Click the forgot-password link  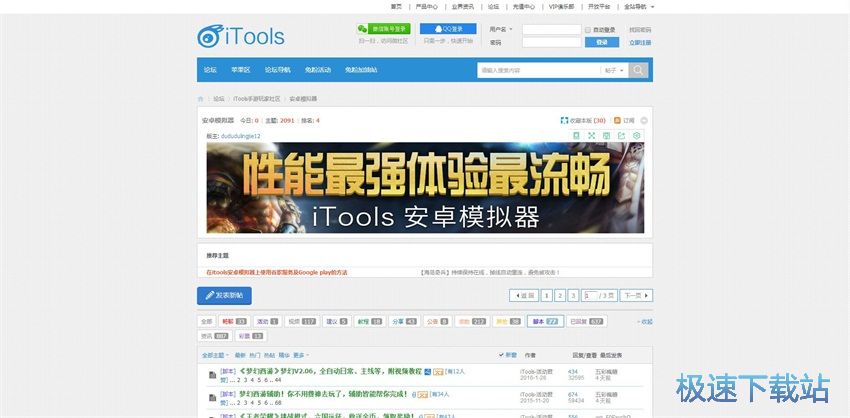(x=640, y=30)
